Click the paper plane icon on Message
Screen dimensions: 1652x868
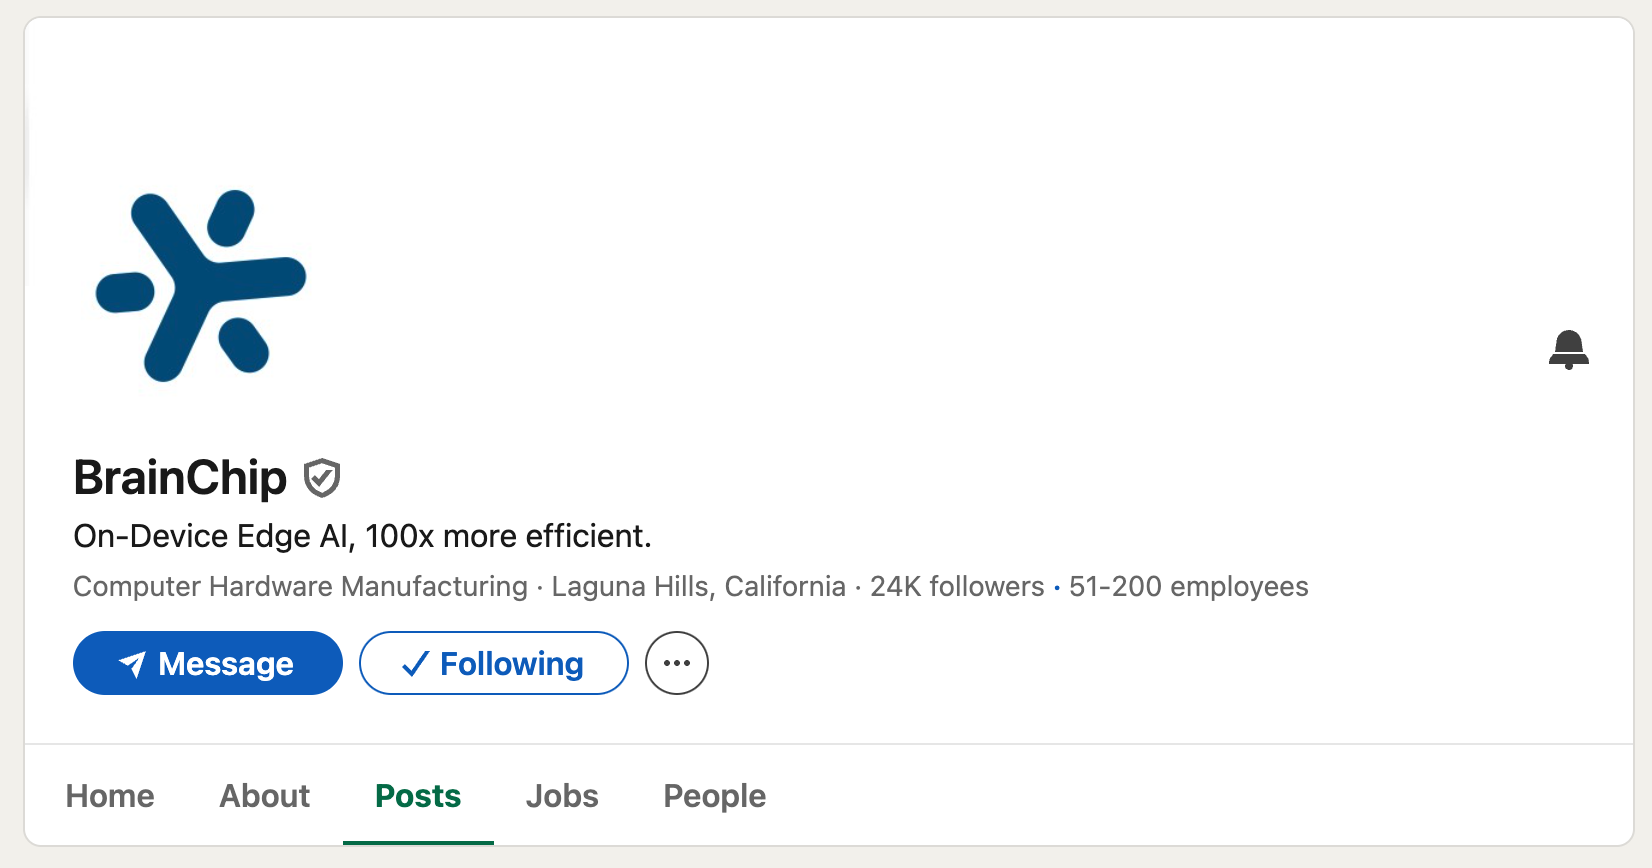pyautogui.click(x=132, y=664)
